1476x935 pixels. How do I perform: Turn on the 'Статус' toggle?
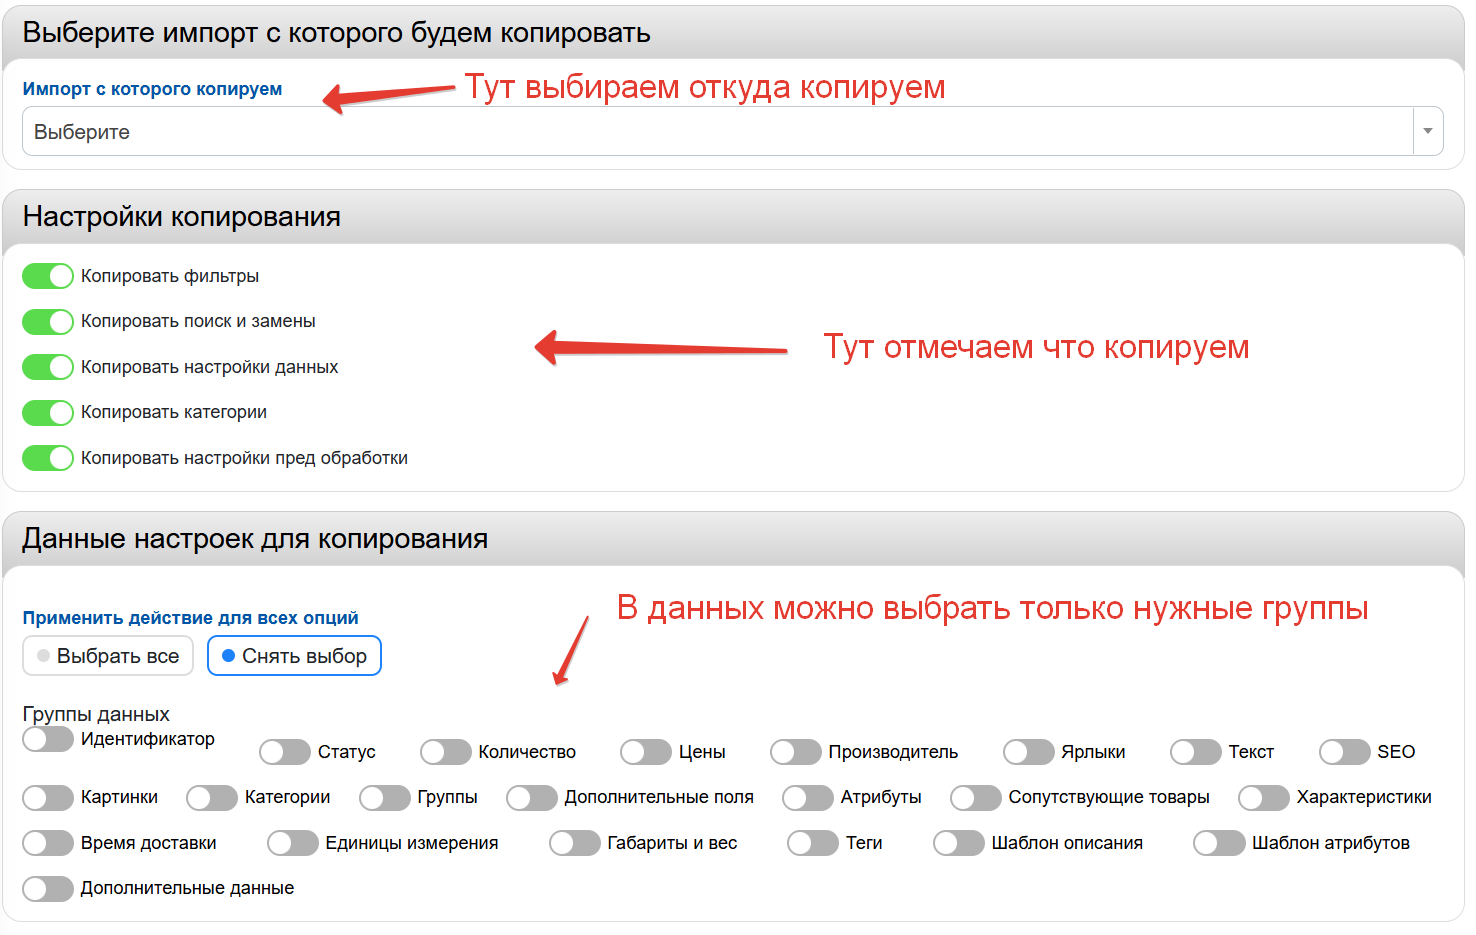(x=285, y=752)
